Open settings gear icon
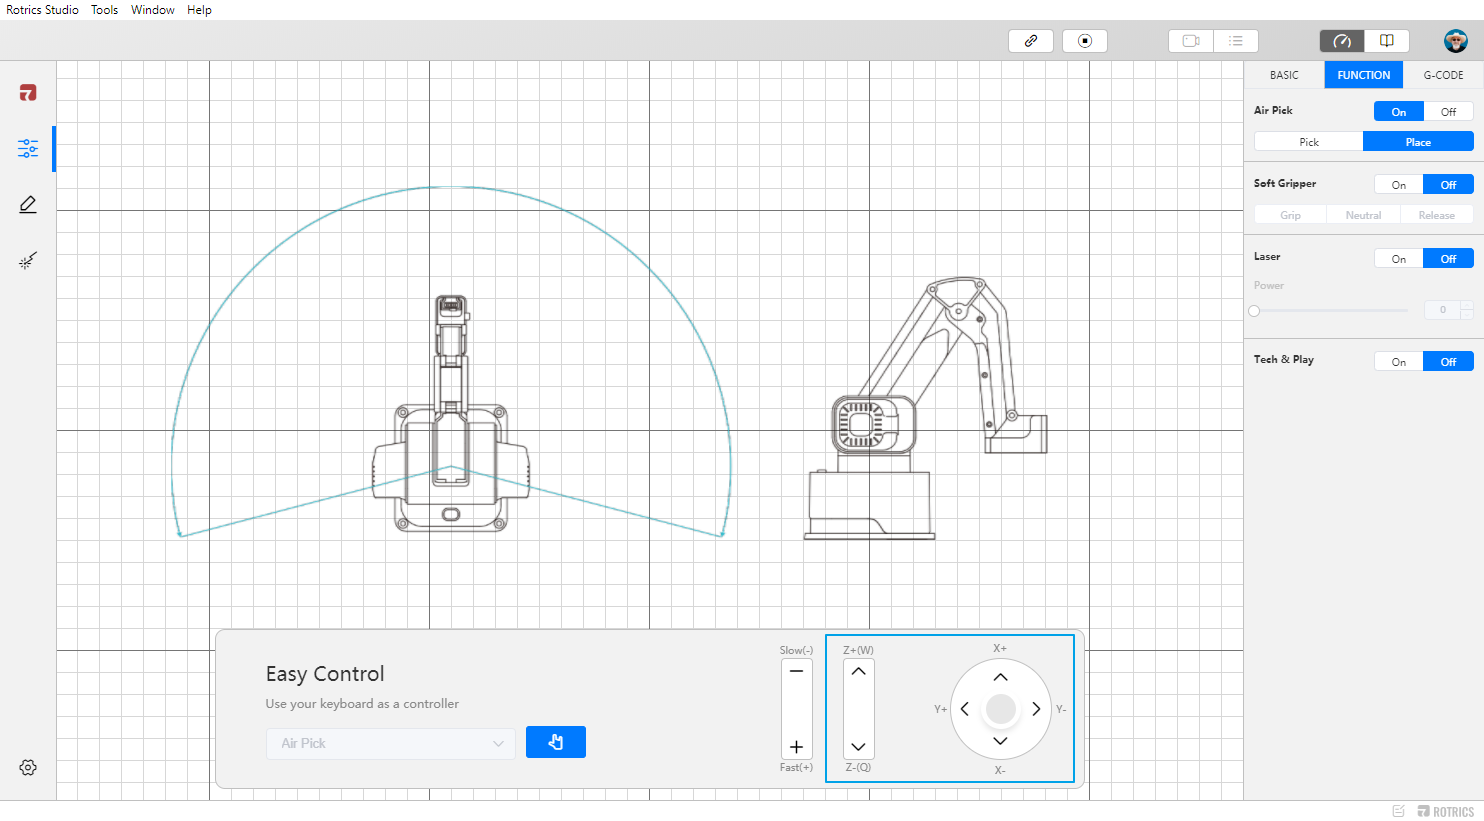Viewport: 1484px width, 821px height. coord(28,767)
